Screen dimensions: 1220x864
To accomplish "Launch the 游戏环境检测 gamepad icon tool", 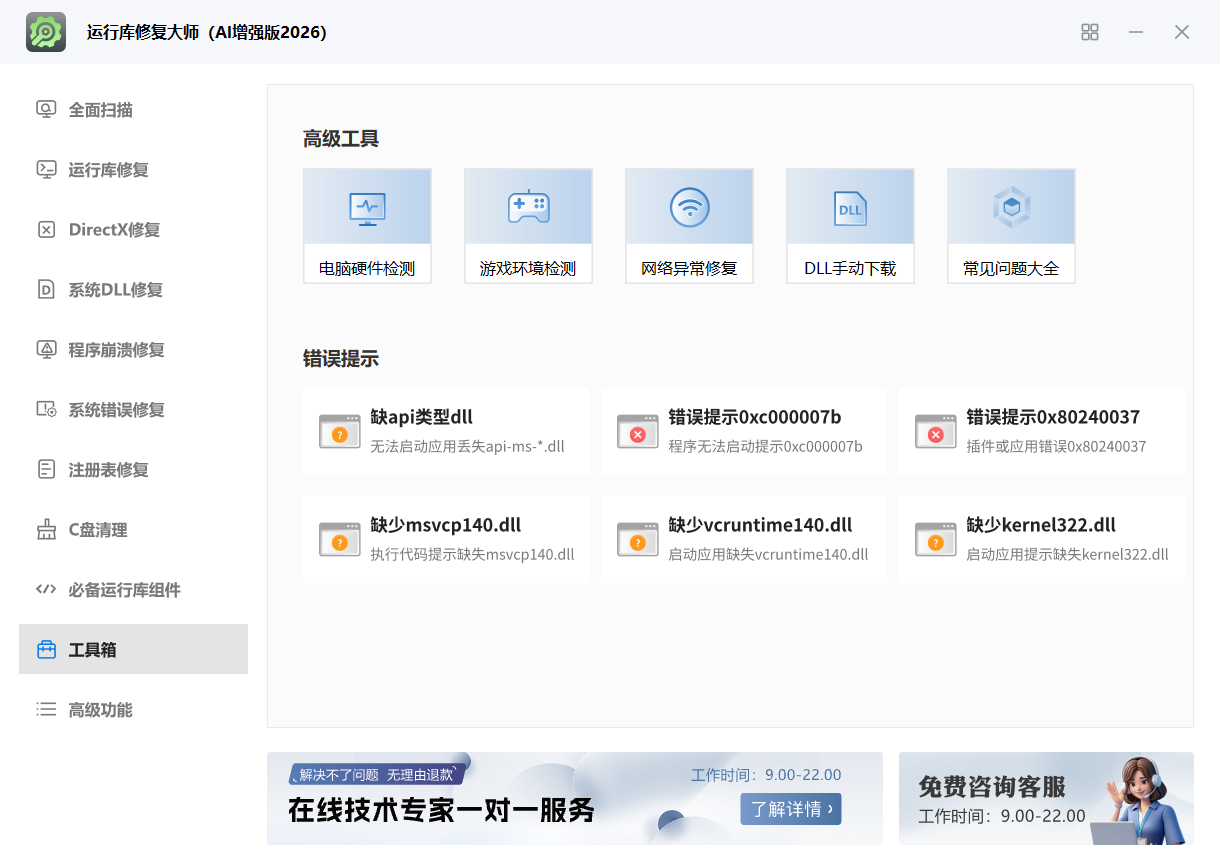I will click(528, 208).
